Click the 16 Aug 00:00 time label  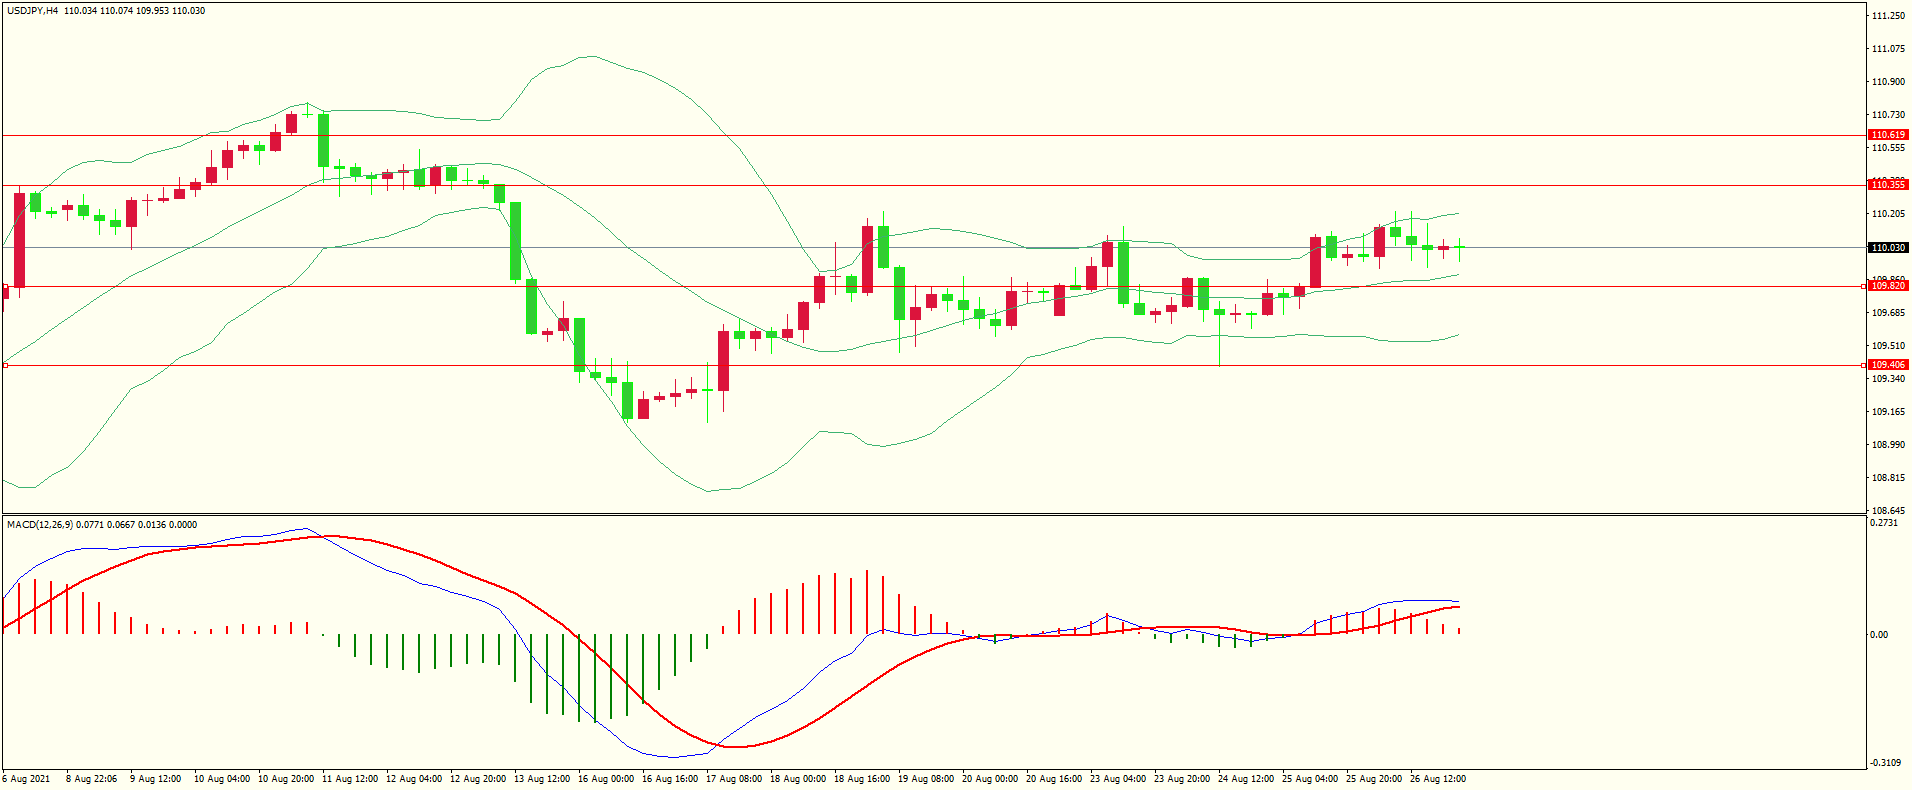click(606, 779)
